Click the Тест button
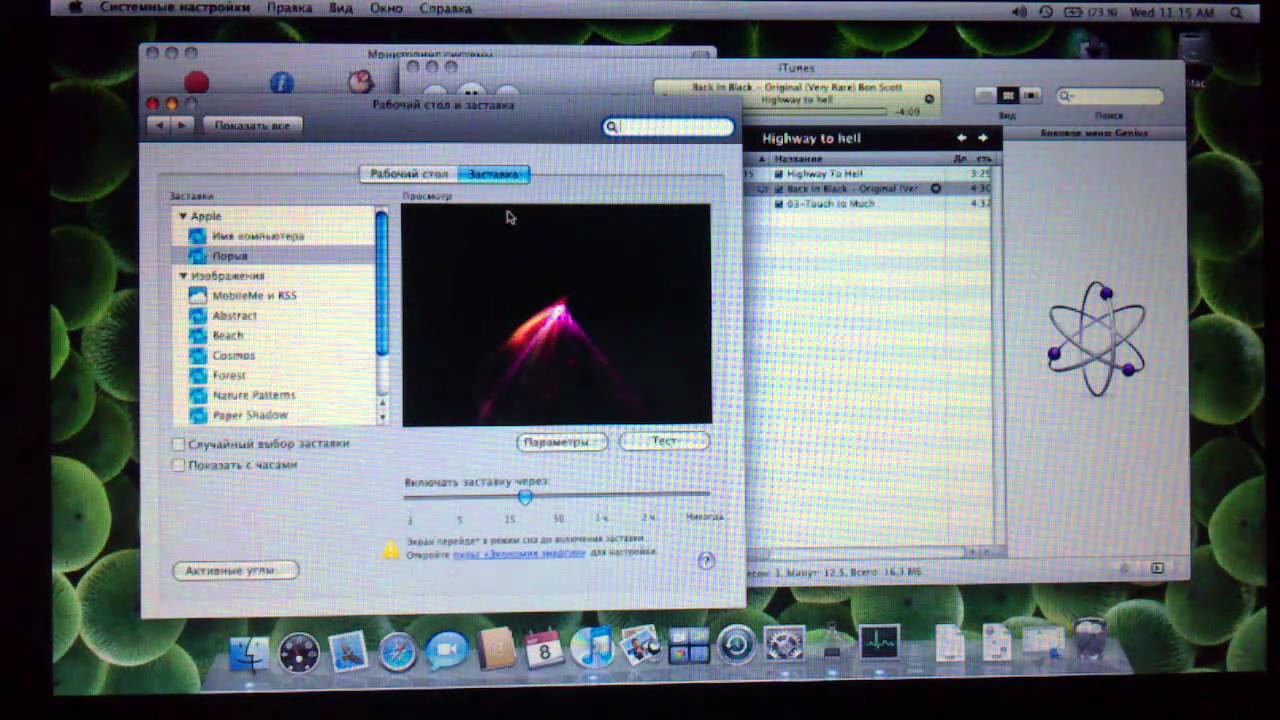1280x720 pixels. click(x=665, y=441)
